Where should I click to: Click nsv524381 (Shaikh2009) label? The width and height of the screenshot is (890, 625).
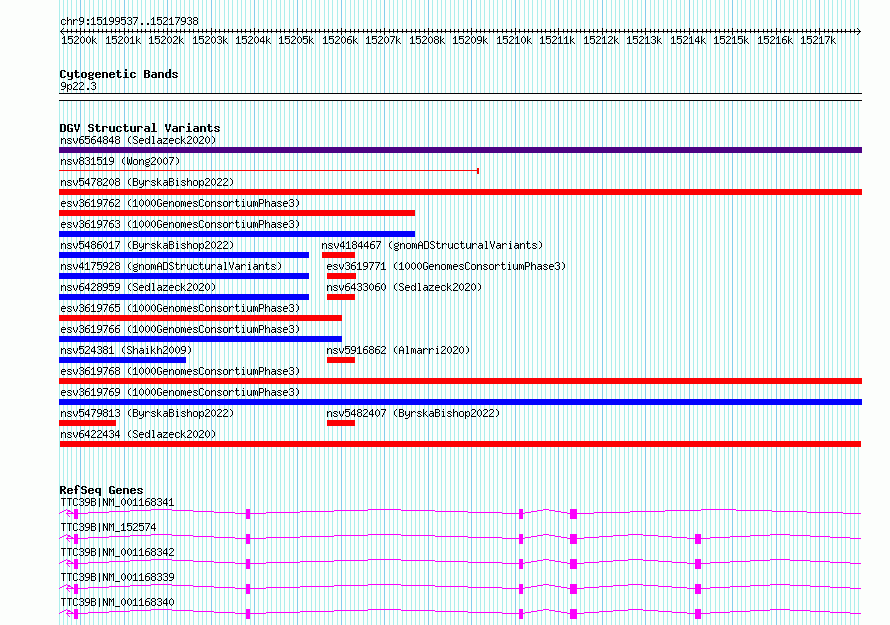click(x=126, y=350)
